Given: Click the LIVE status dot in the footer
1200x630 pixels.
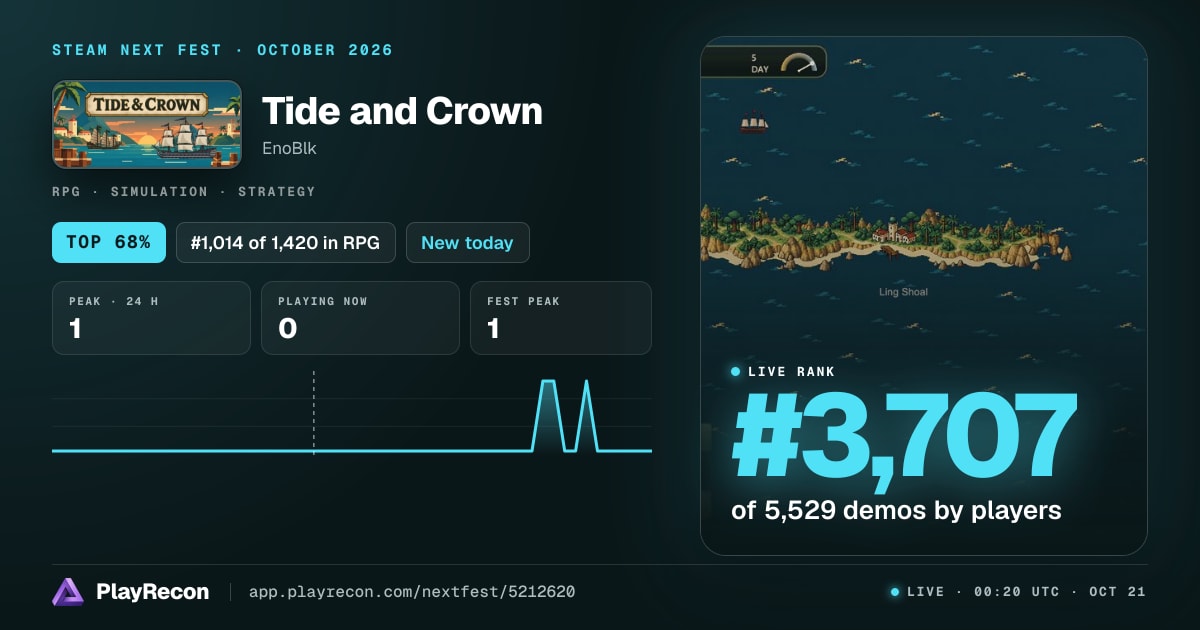Looking at the screenshot, I should coord(895,592).
